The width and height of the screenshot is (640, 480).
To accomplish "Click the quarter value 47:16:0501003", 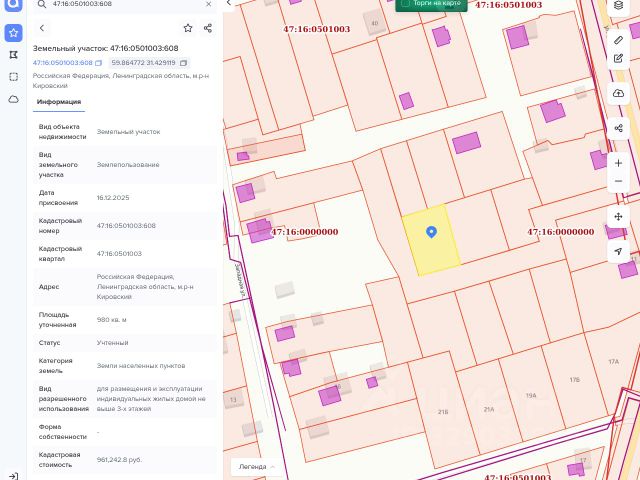I will 119,253.
